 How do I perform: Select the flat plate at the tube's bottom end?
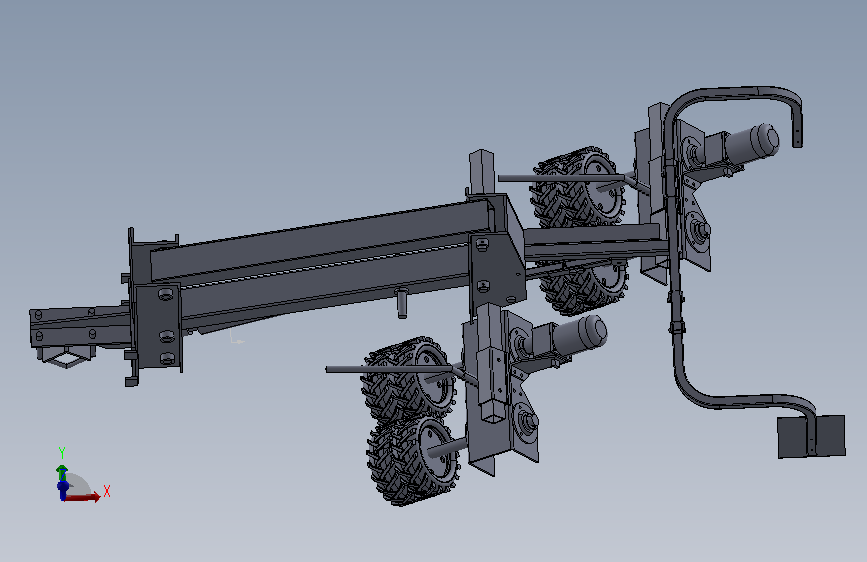(811, 437)
